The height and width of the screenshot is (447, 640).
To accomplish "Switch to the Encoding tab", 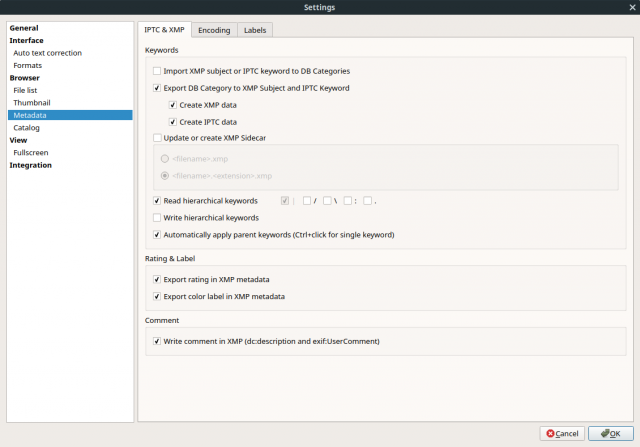I will click(214, 30).
